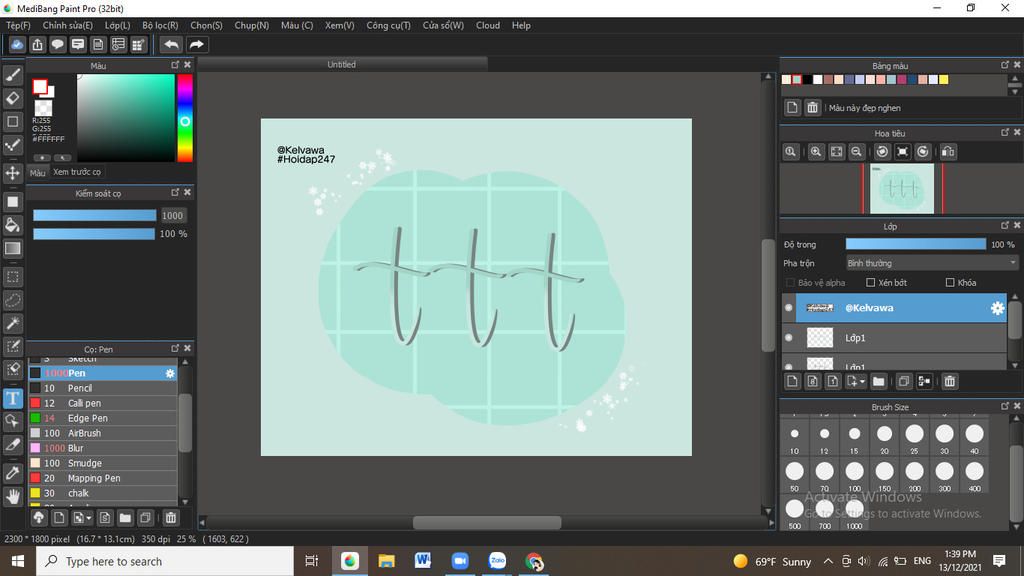Screen dimensions: 1024x576
Task: Open Pen brush settings gear
Action: coord(170,374)
